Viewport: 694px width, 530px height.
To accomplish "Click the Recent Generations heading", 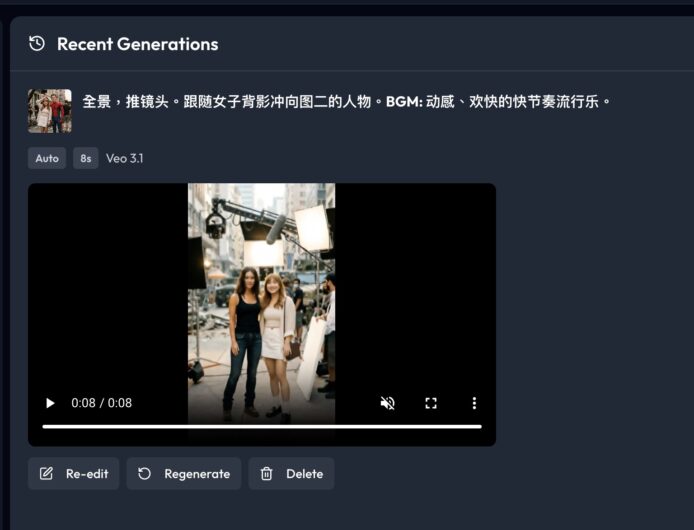I will [137, 44].
